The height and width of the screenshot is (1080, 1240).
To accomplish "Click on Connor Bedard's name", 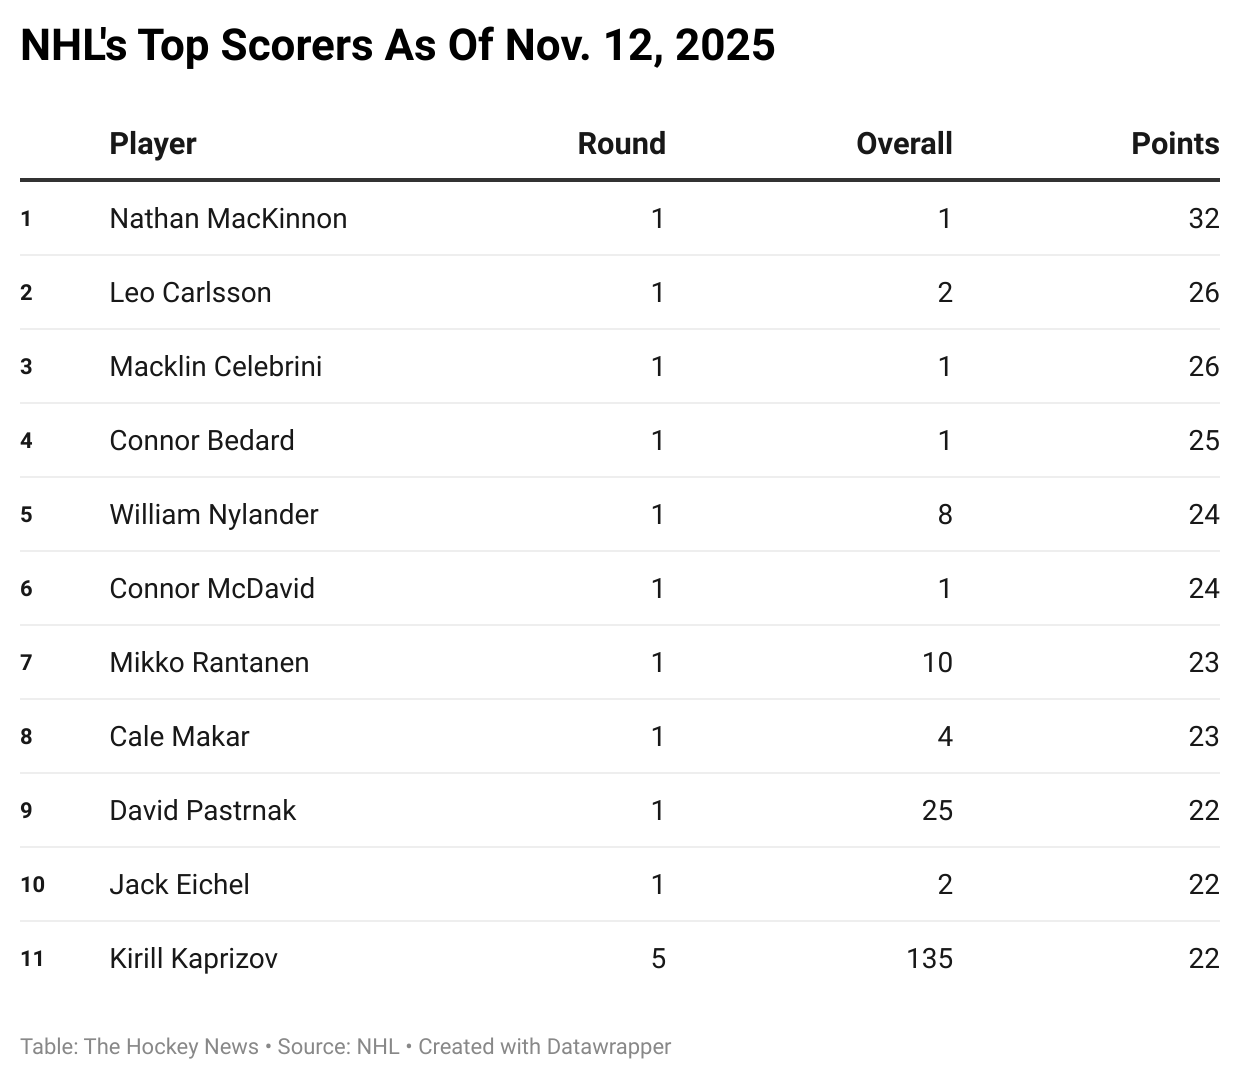I will 202,441.
